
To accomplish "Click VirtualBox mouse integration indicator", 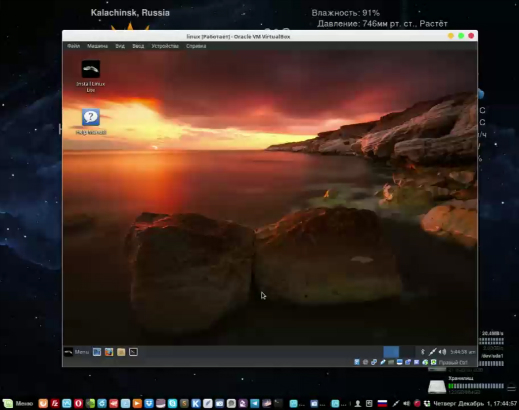I will (x=425, y=362).
